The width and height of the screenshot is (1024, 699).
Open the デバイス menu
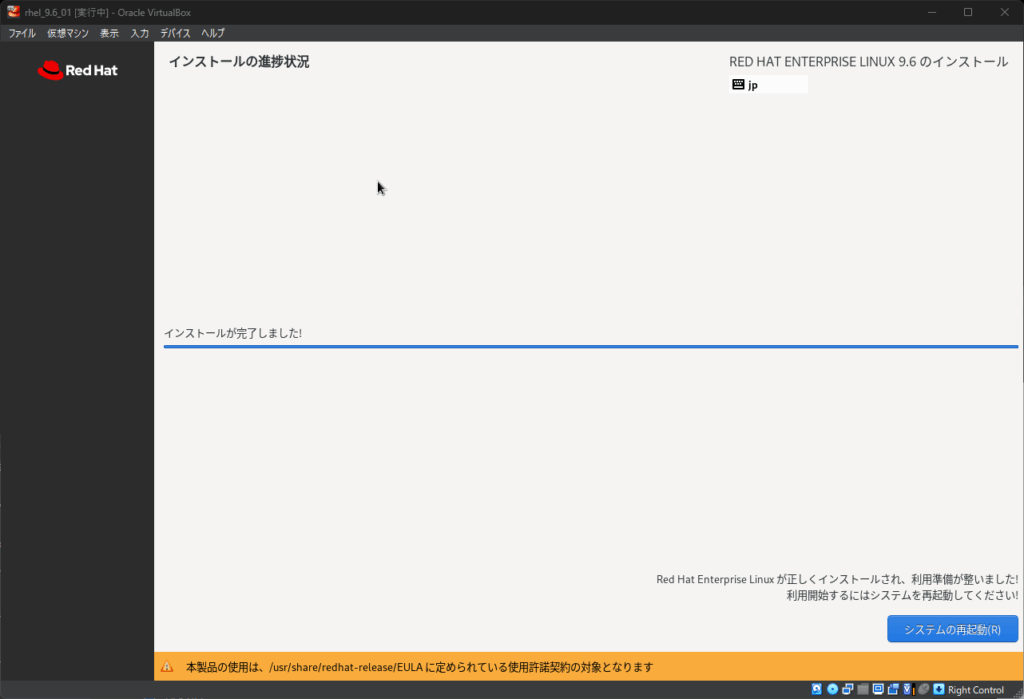pos(175,33)
